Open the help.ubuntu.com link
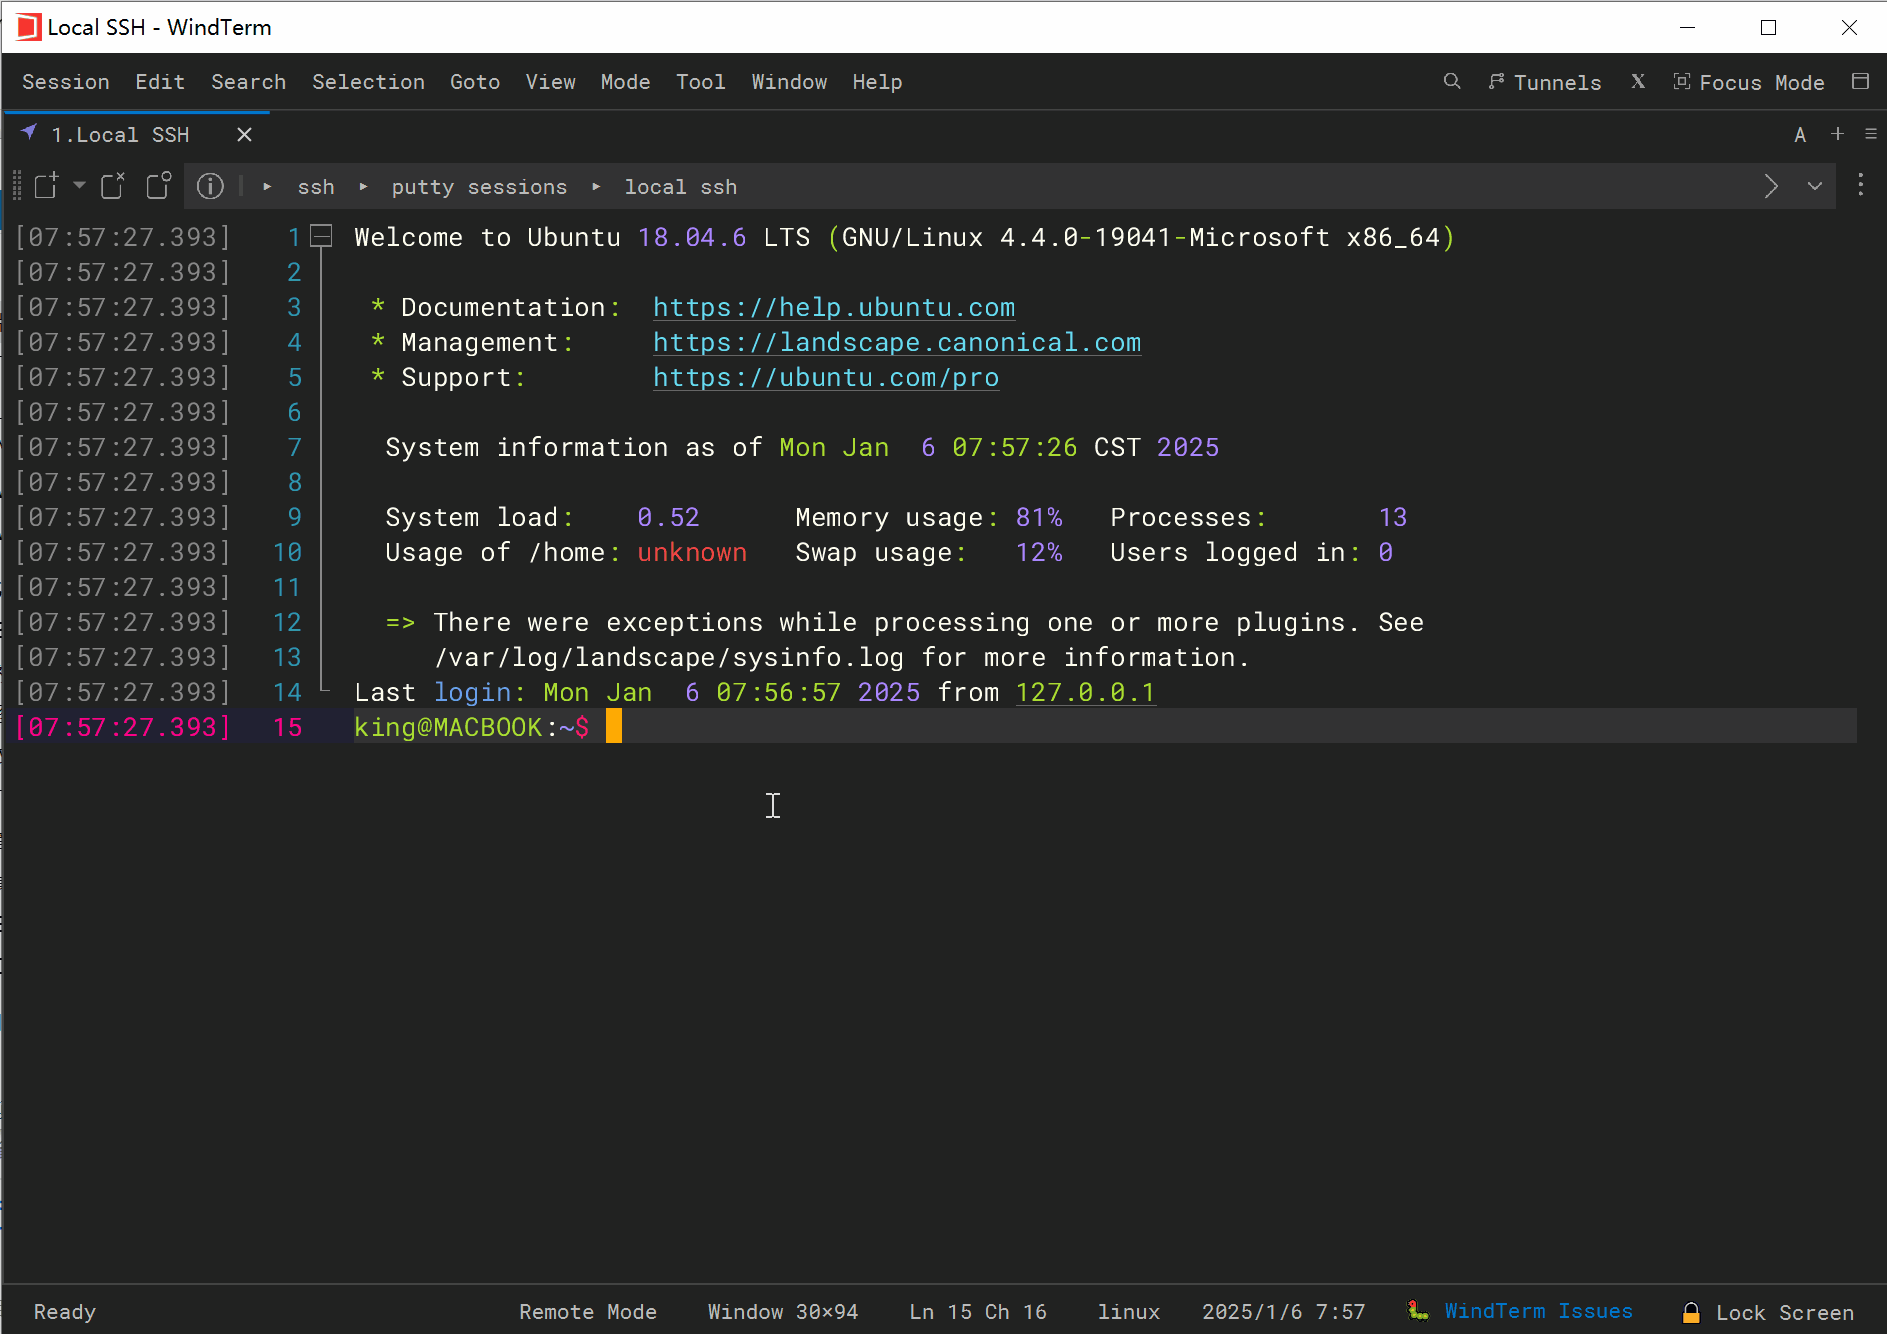 [833, 308]
